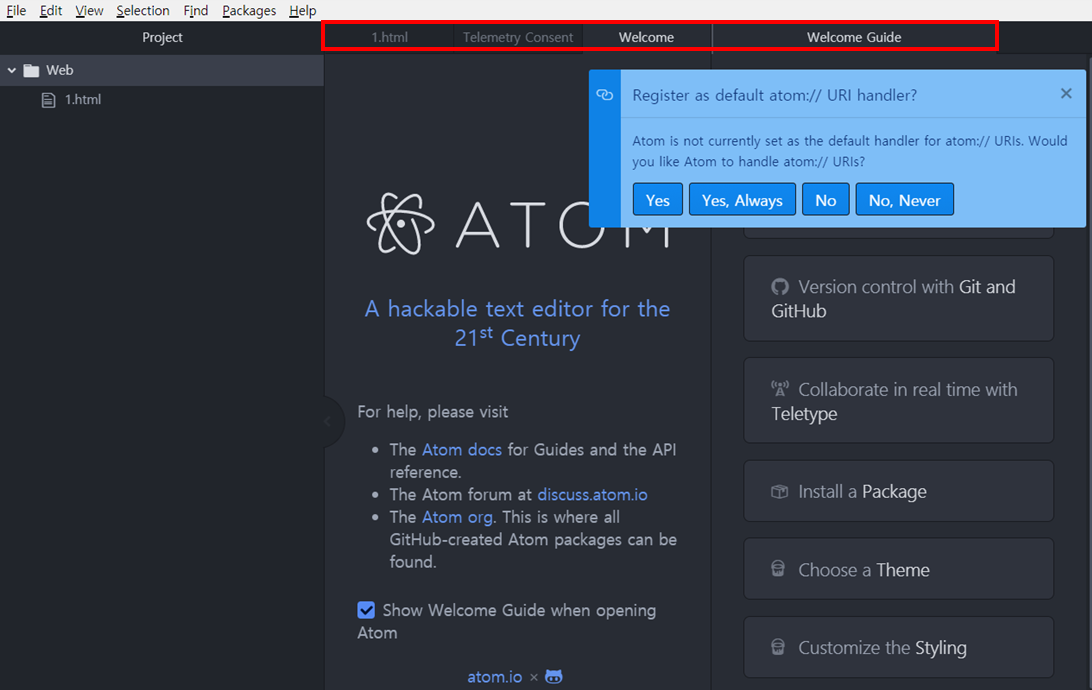
Task: Click the Yes, Always button
Action: click(742, 200)
